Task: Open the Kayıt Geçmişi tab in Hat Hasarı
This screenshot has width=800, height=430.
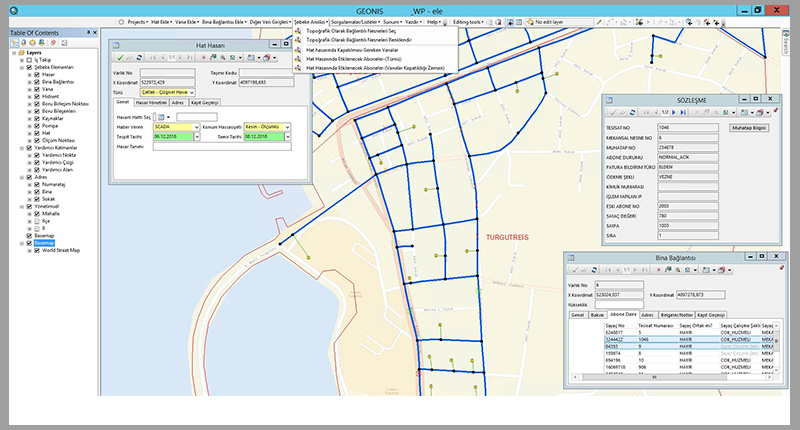Action: tap(204, 103)
